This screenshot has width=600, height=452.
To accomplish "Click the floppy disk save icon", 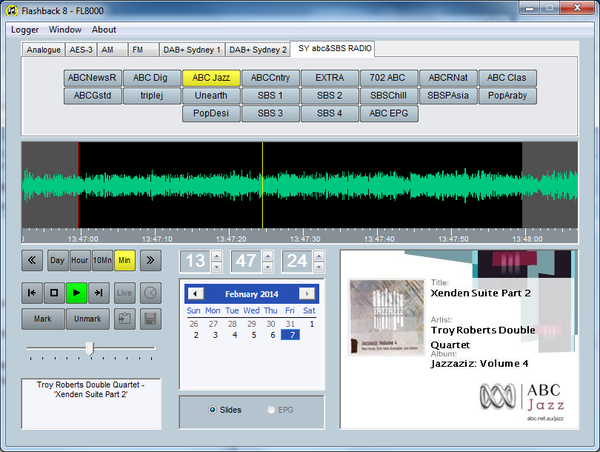I will coord(150,319).
